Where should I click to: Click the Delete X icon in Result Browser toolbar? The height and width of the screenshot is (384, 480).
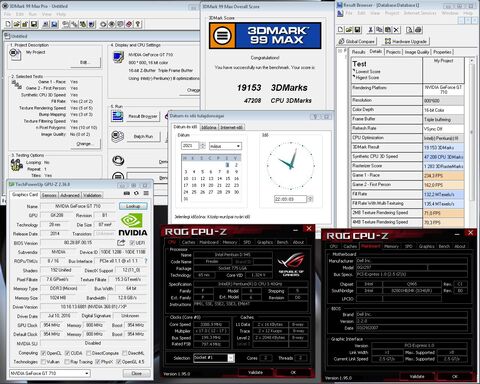[x=396, y=30]
